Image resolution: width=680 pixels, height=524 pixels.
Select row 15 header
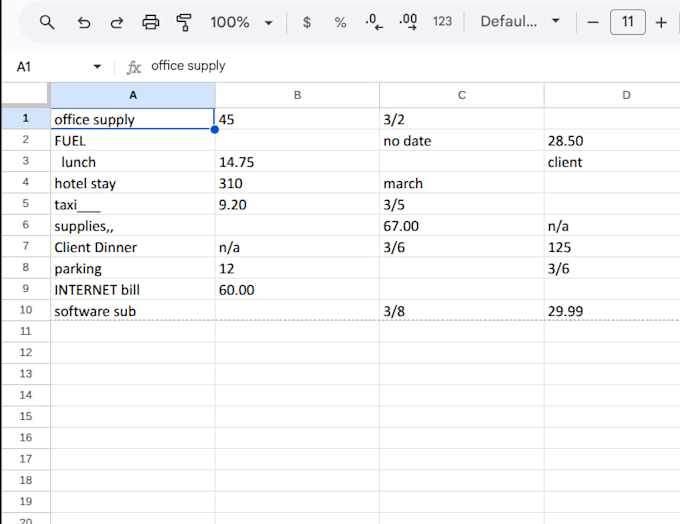click(x=26, y=416)
